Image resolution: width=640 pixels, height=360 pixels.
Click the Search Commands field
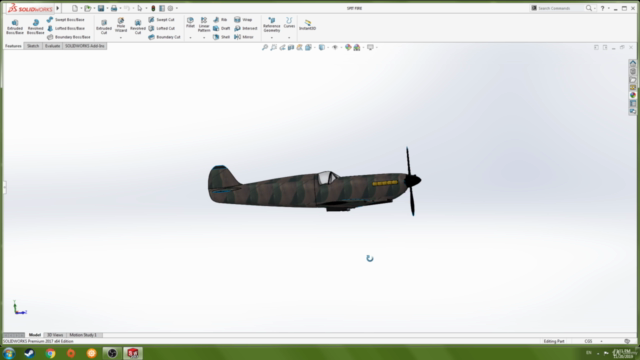pyautogui.click(x=558, y=8)
